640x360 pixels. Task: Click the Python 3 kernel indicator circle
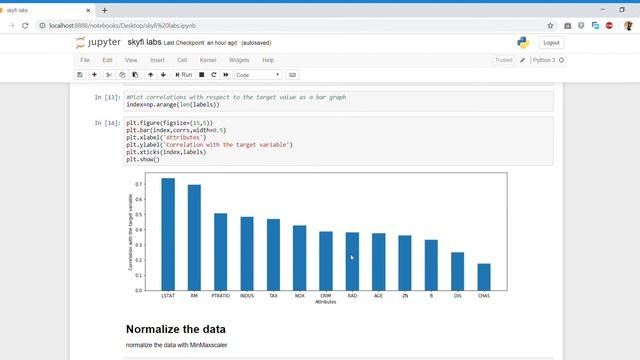[x=561, y=60]
